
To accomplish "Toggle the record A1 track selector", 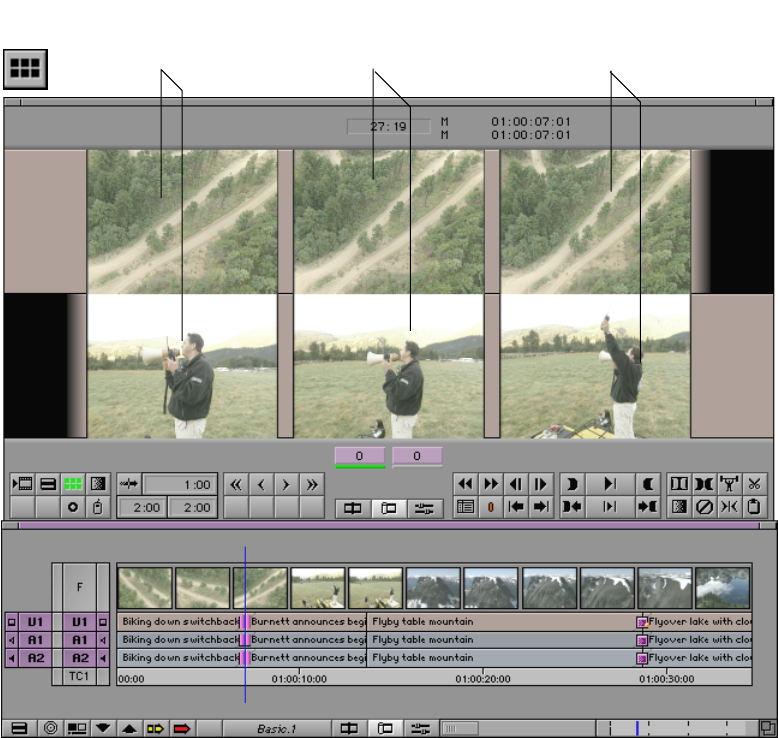I will [79, 640].
